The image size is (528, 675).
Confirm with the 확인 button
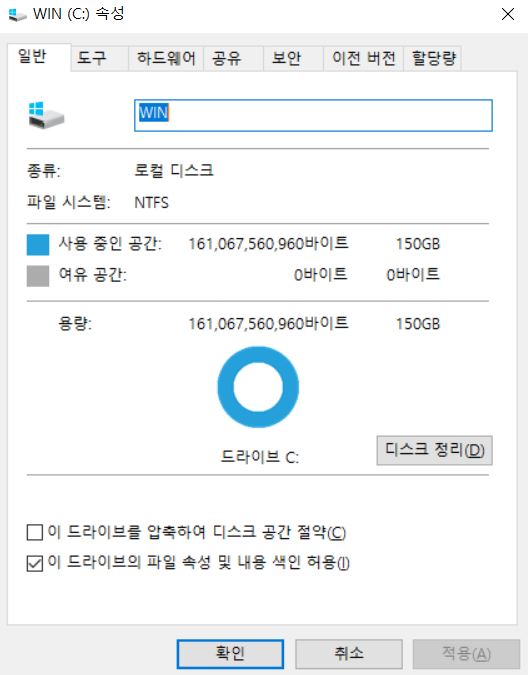point(230,654)
